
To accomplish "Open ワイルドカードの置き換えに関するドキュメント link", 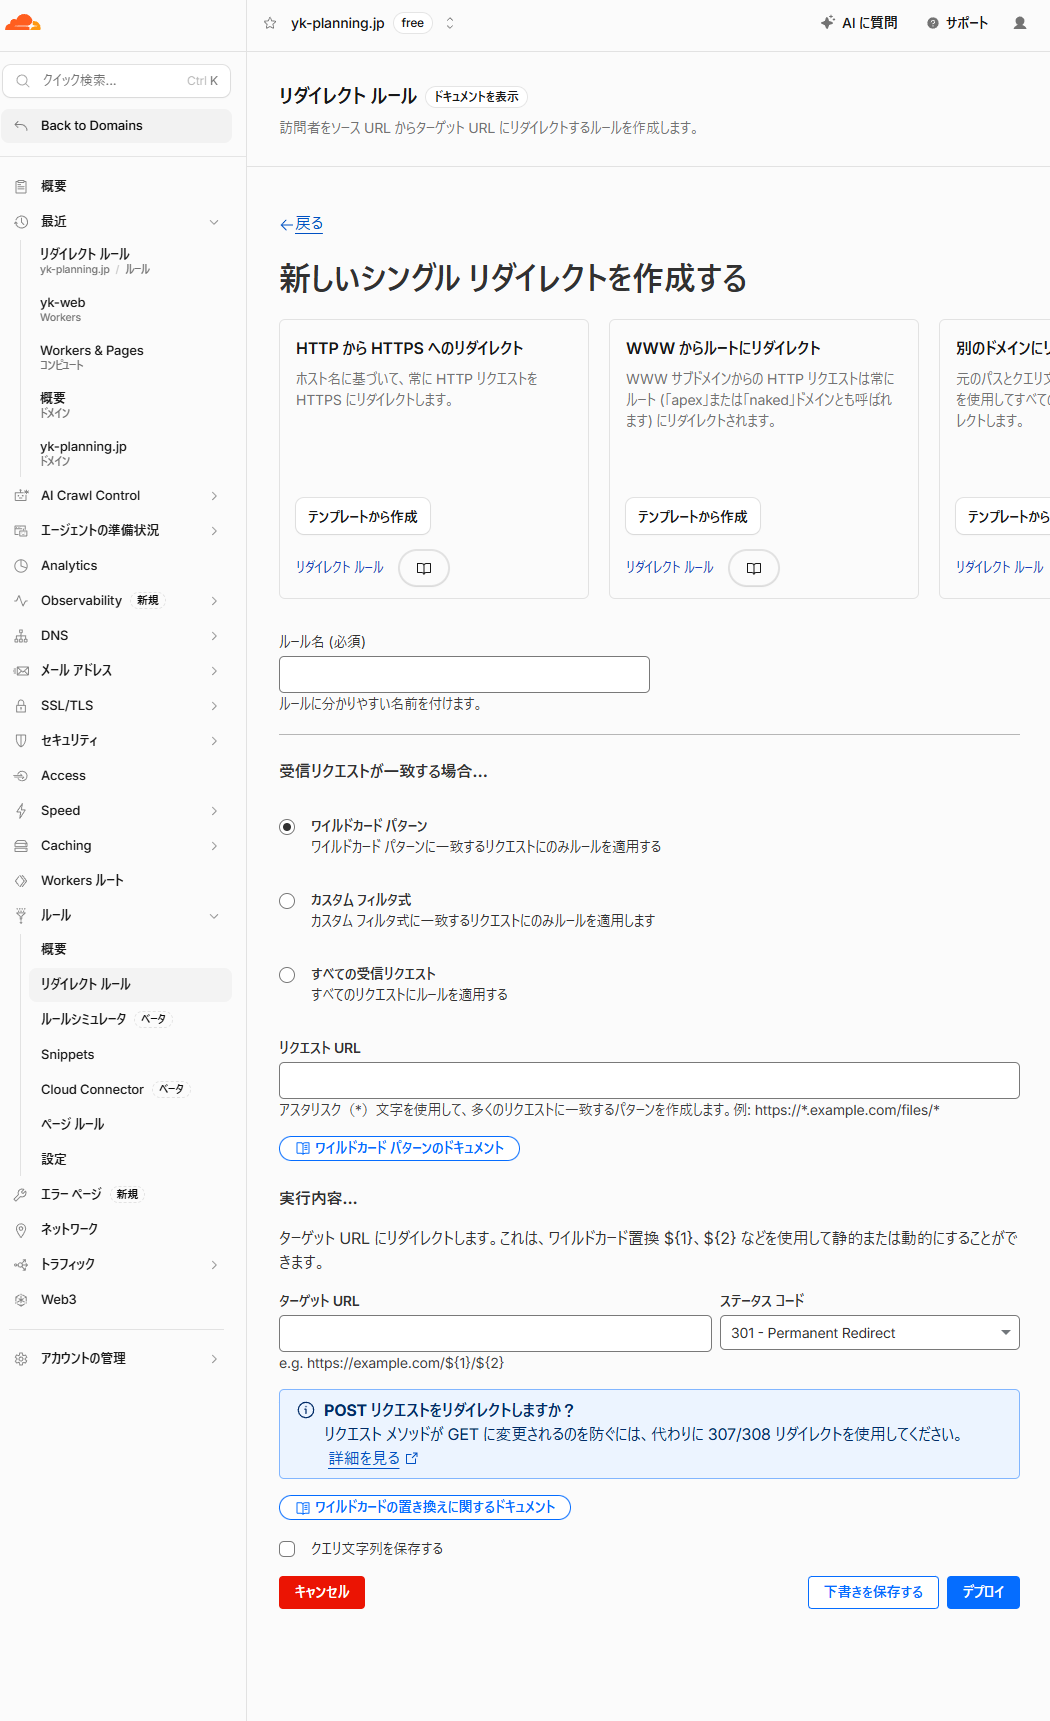I will 425,1508.
